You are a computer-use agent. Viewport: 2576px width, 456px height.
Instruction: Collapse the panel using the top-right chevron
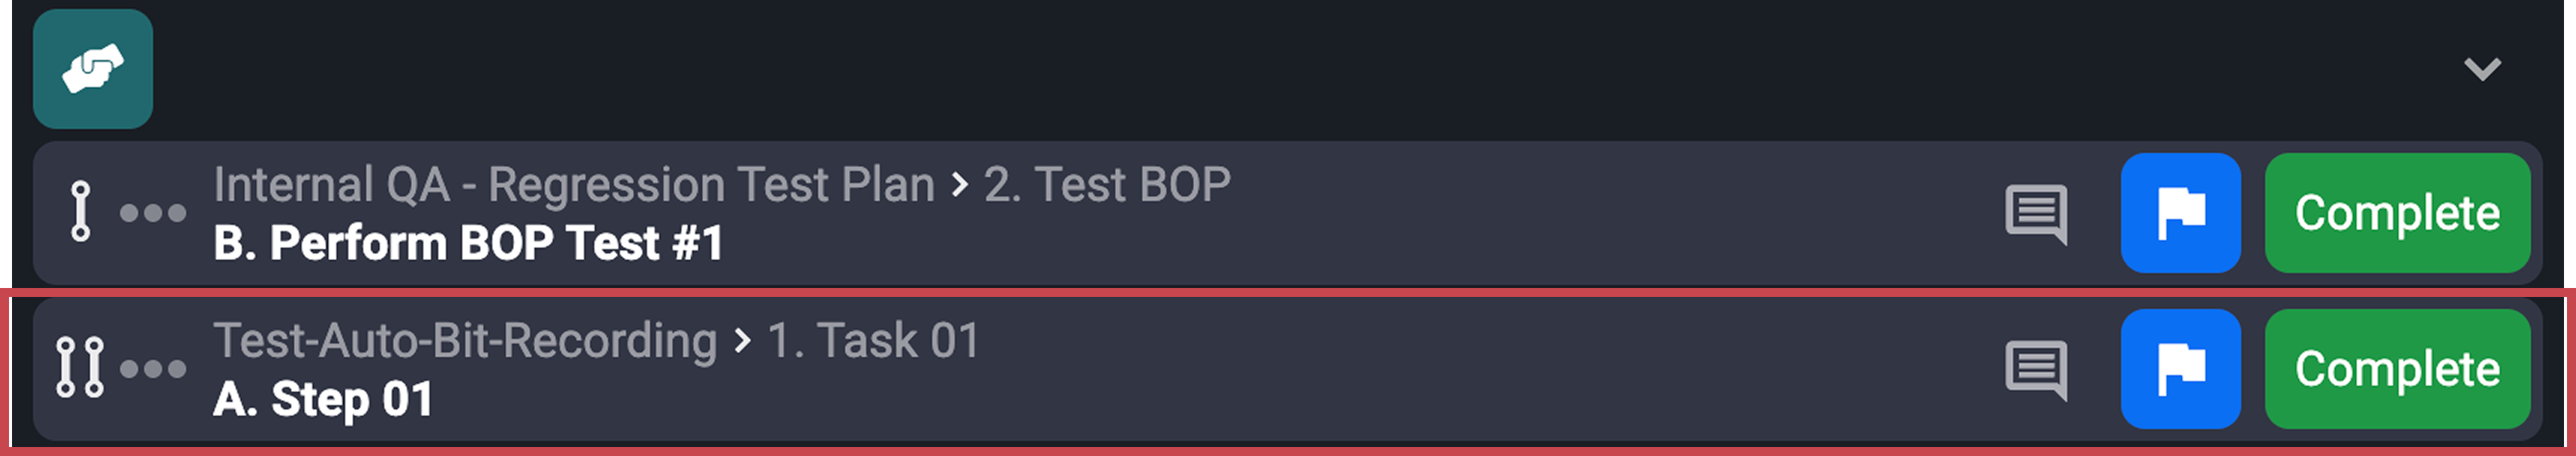pyautogui.click(x=2481, y=69)
